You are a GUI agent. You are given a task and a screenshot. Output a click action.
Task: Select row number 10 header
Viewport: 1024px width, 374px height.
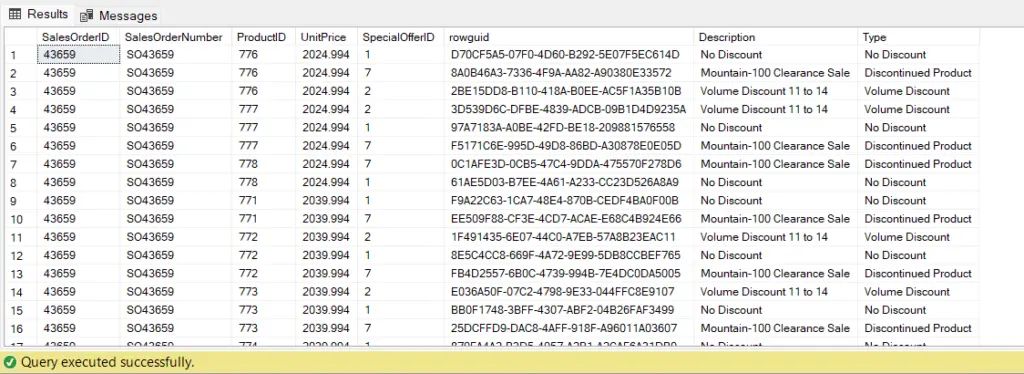(21, 219)
